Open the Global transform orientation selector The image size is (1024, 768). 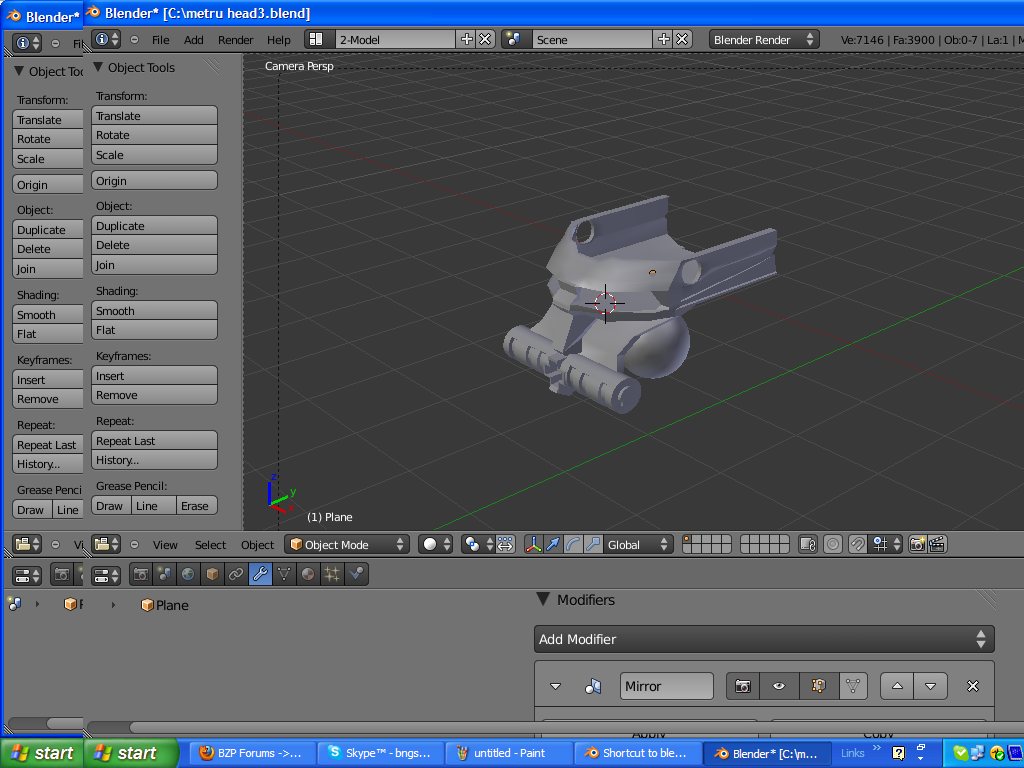638,545
